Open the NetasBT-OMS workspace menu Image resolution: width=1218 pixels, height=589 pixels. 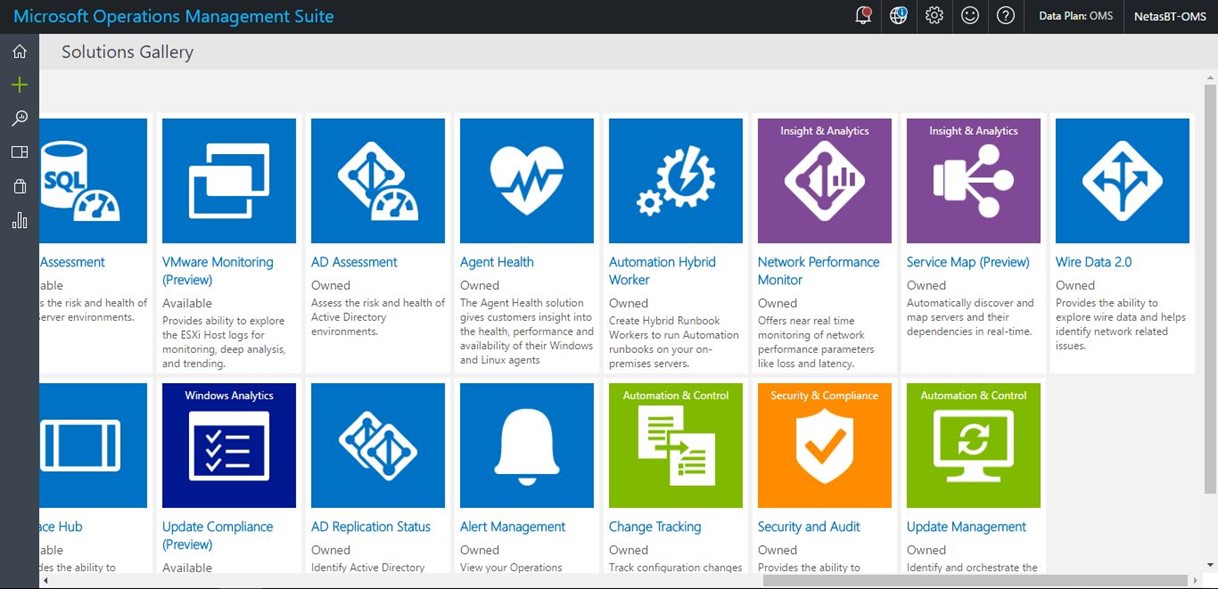point(1170,16)
